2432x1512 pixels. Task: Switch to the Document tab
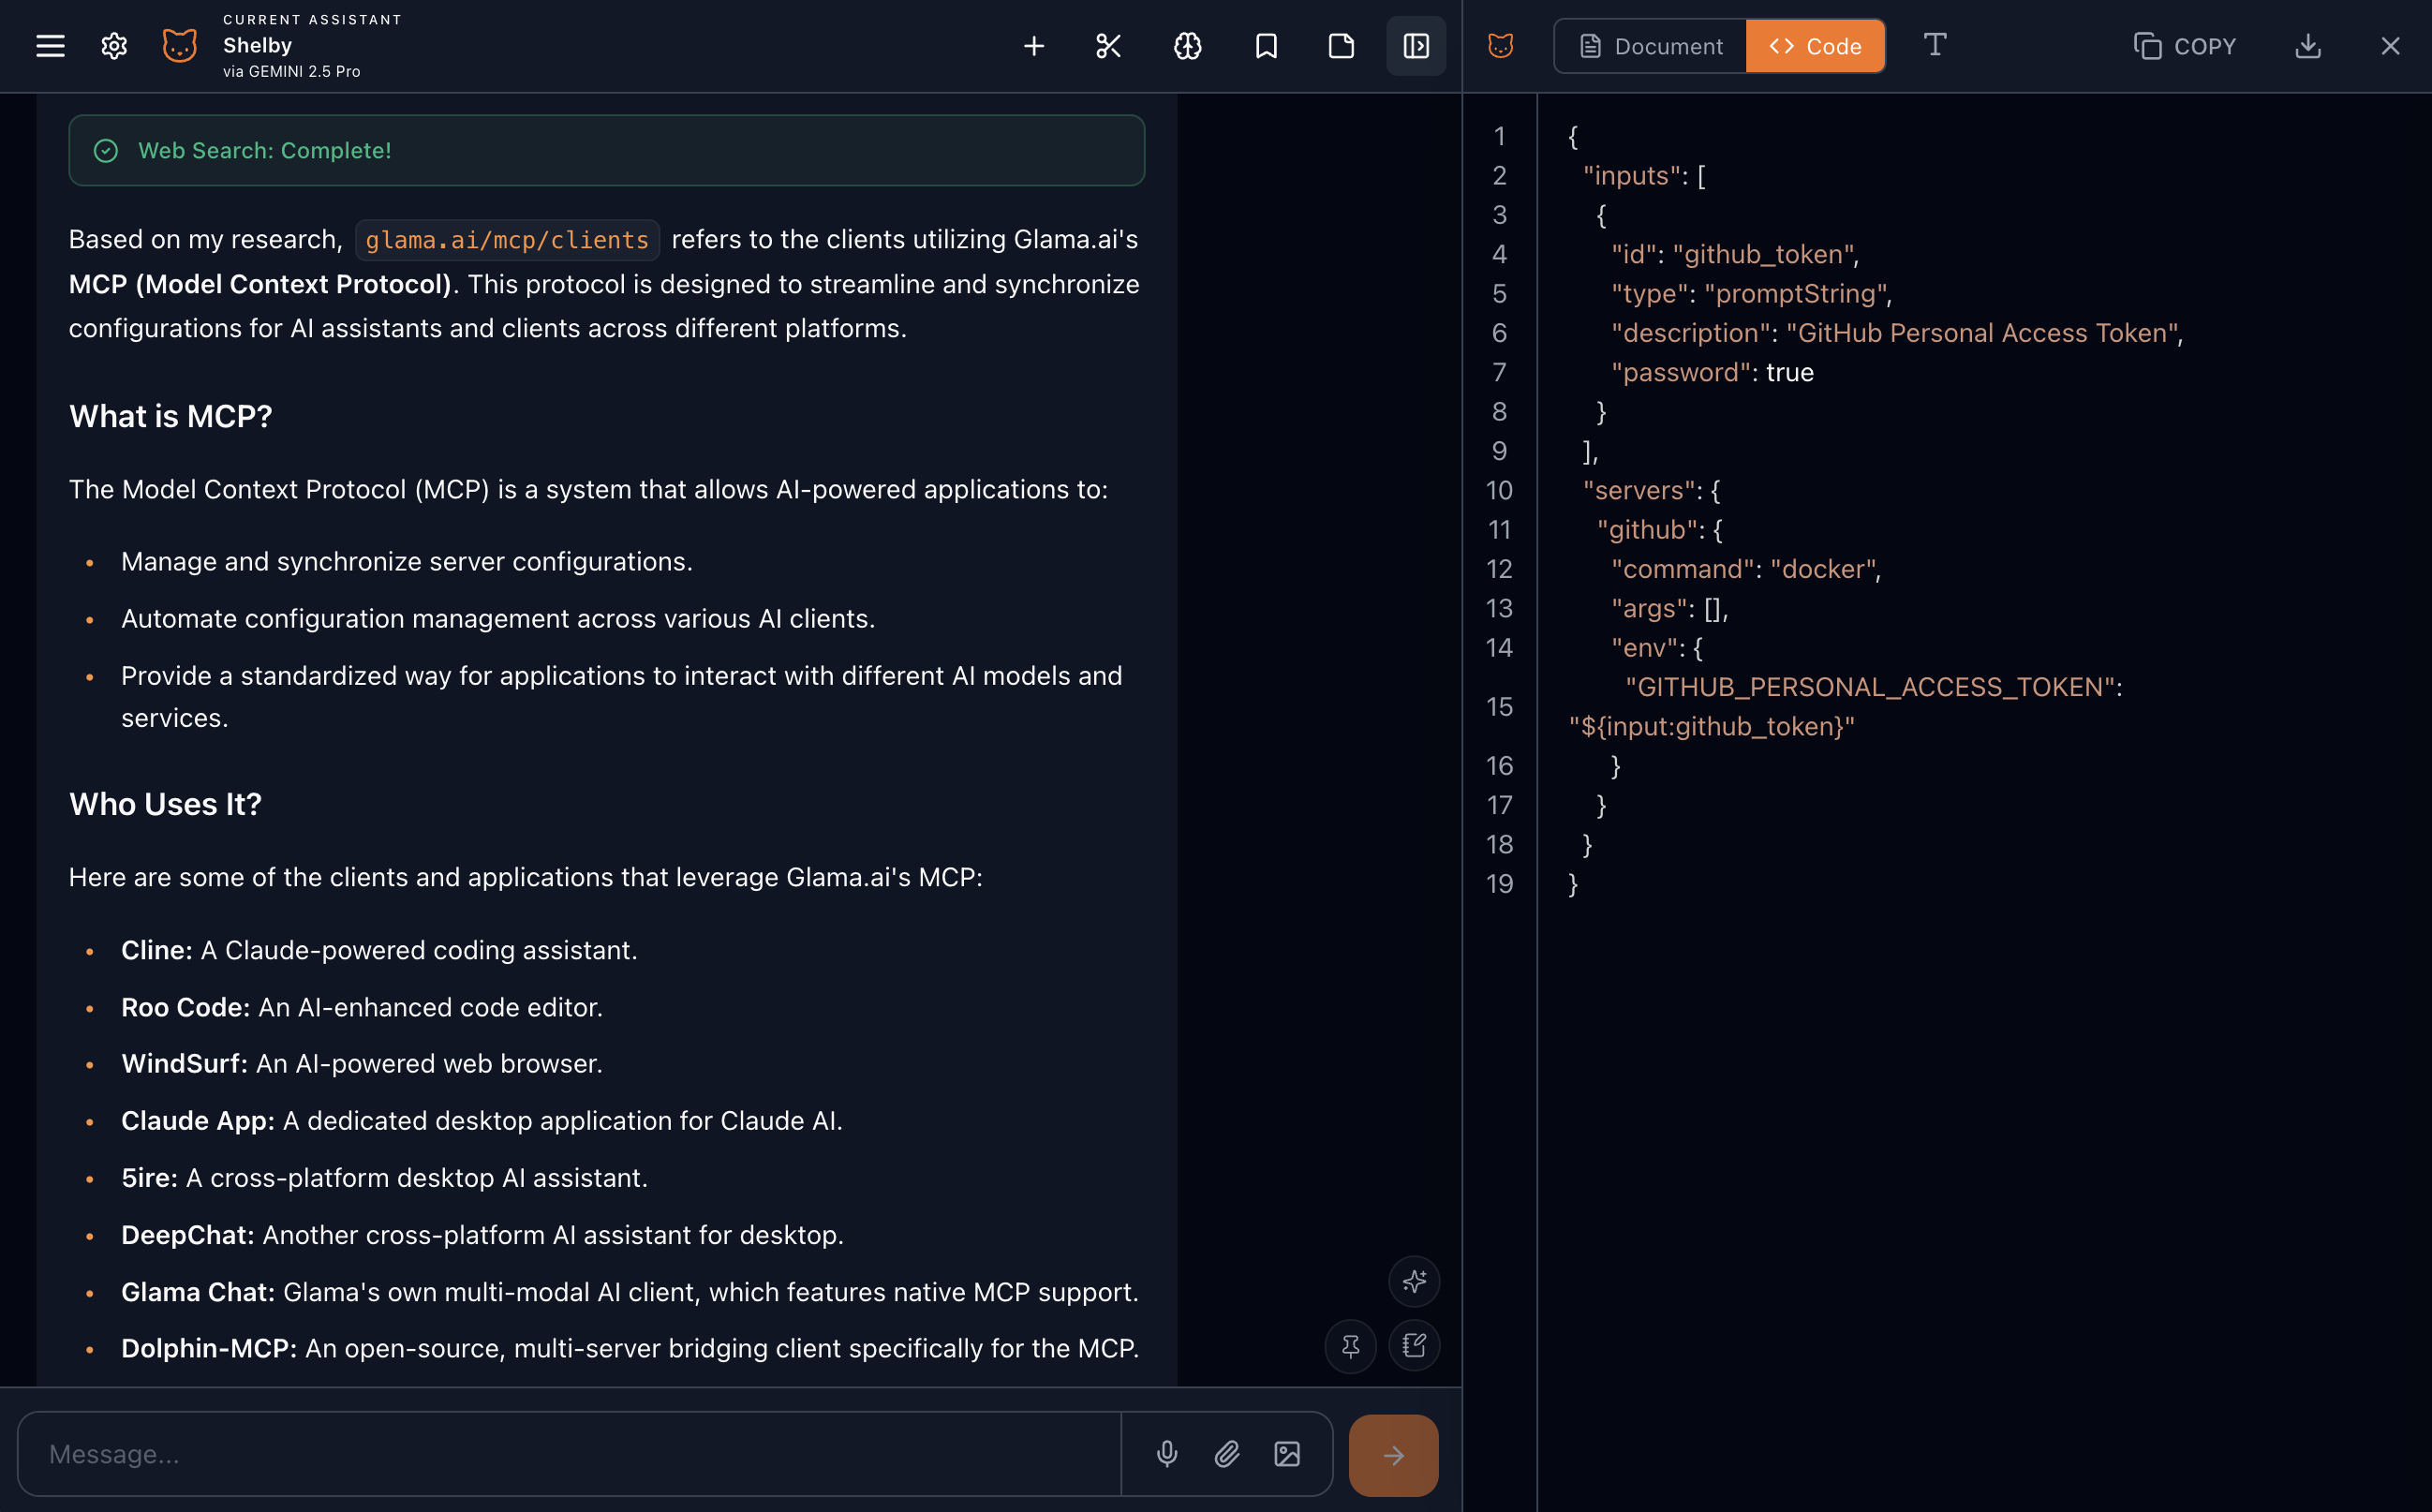click(1651, 46)
